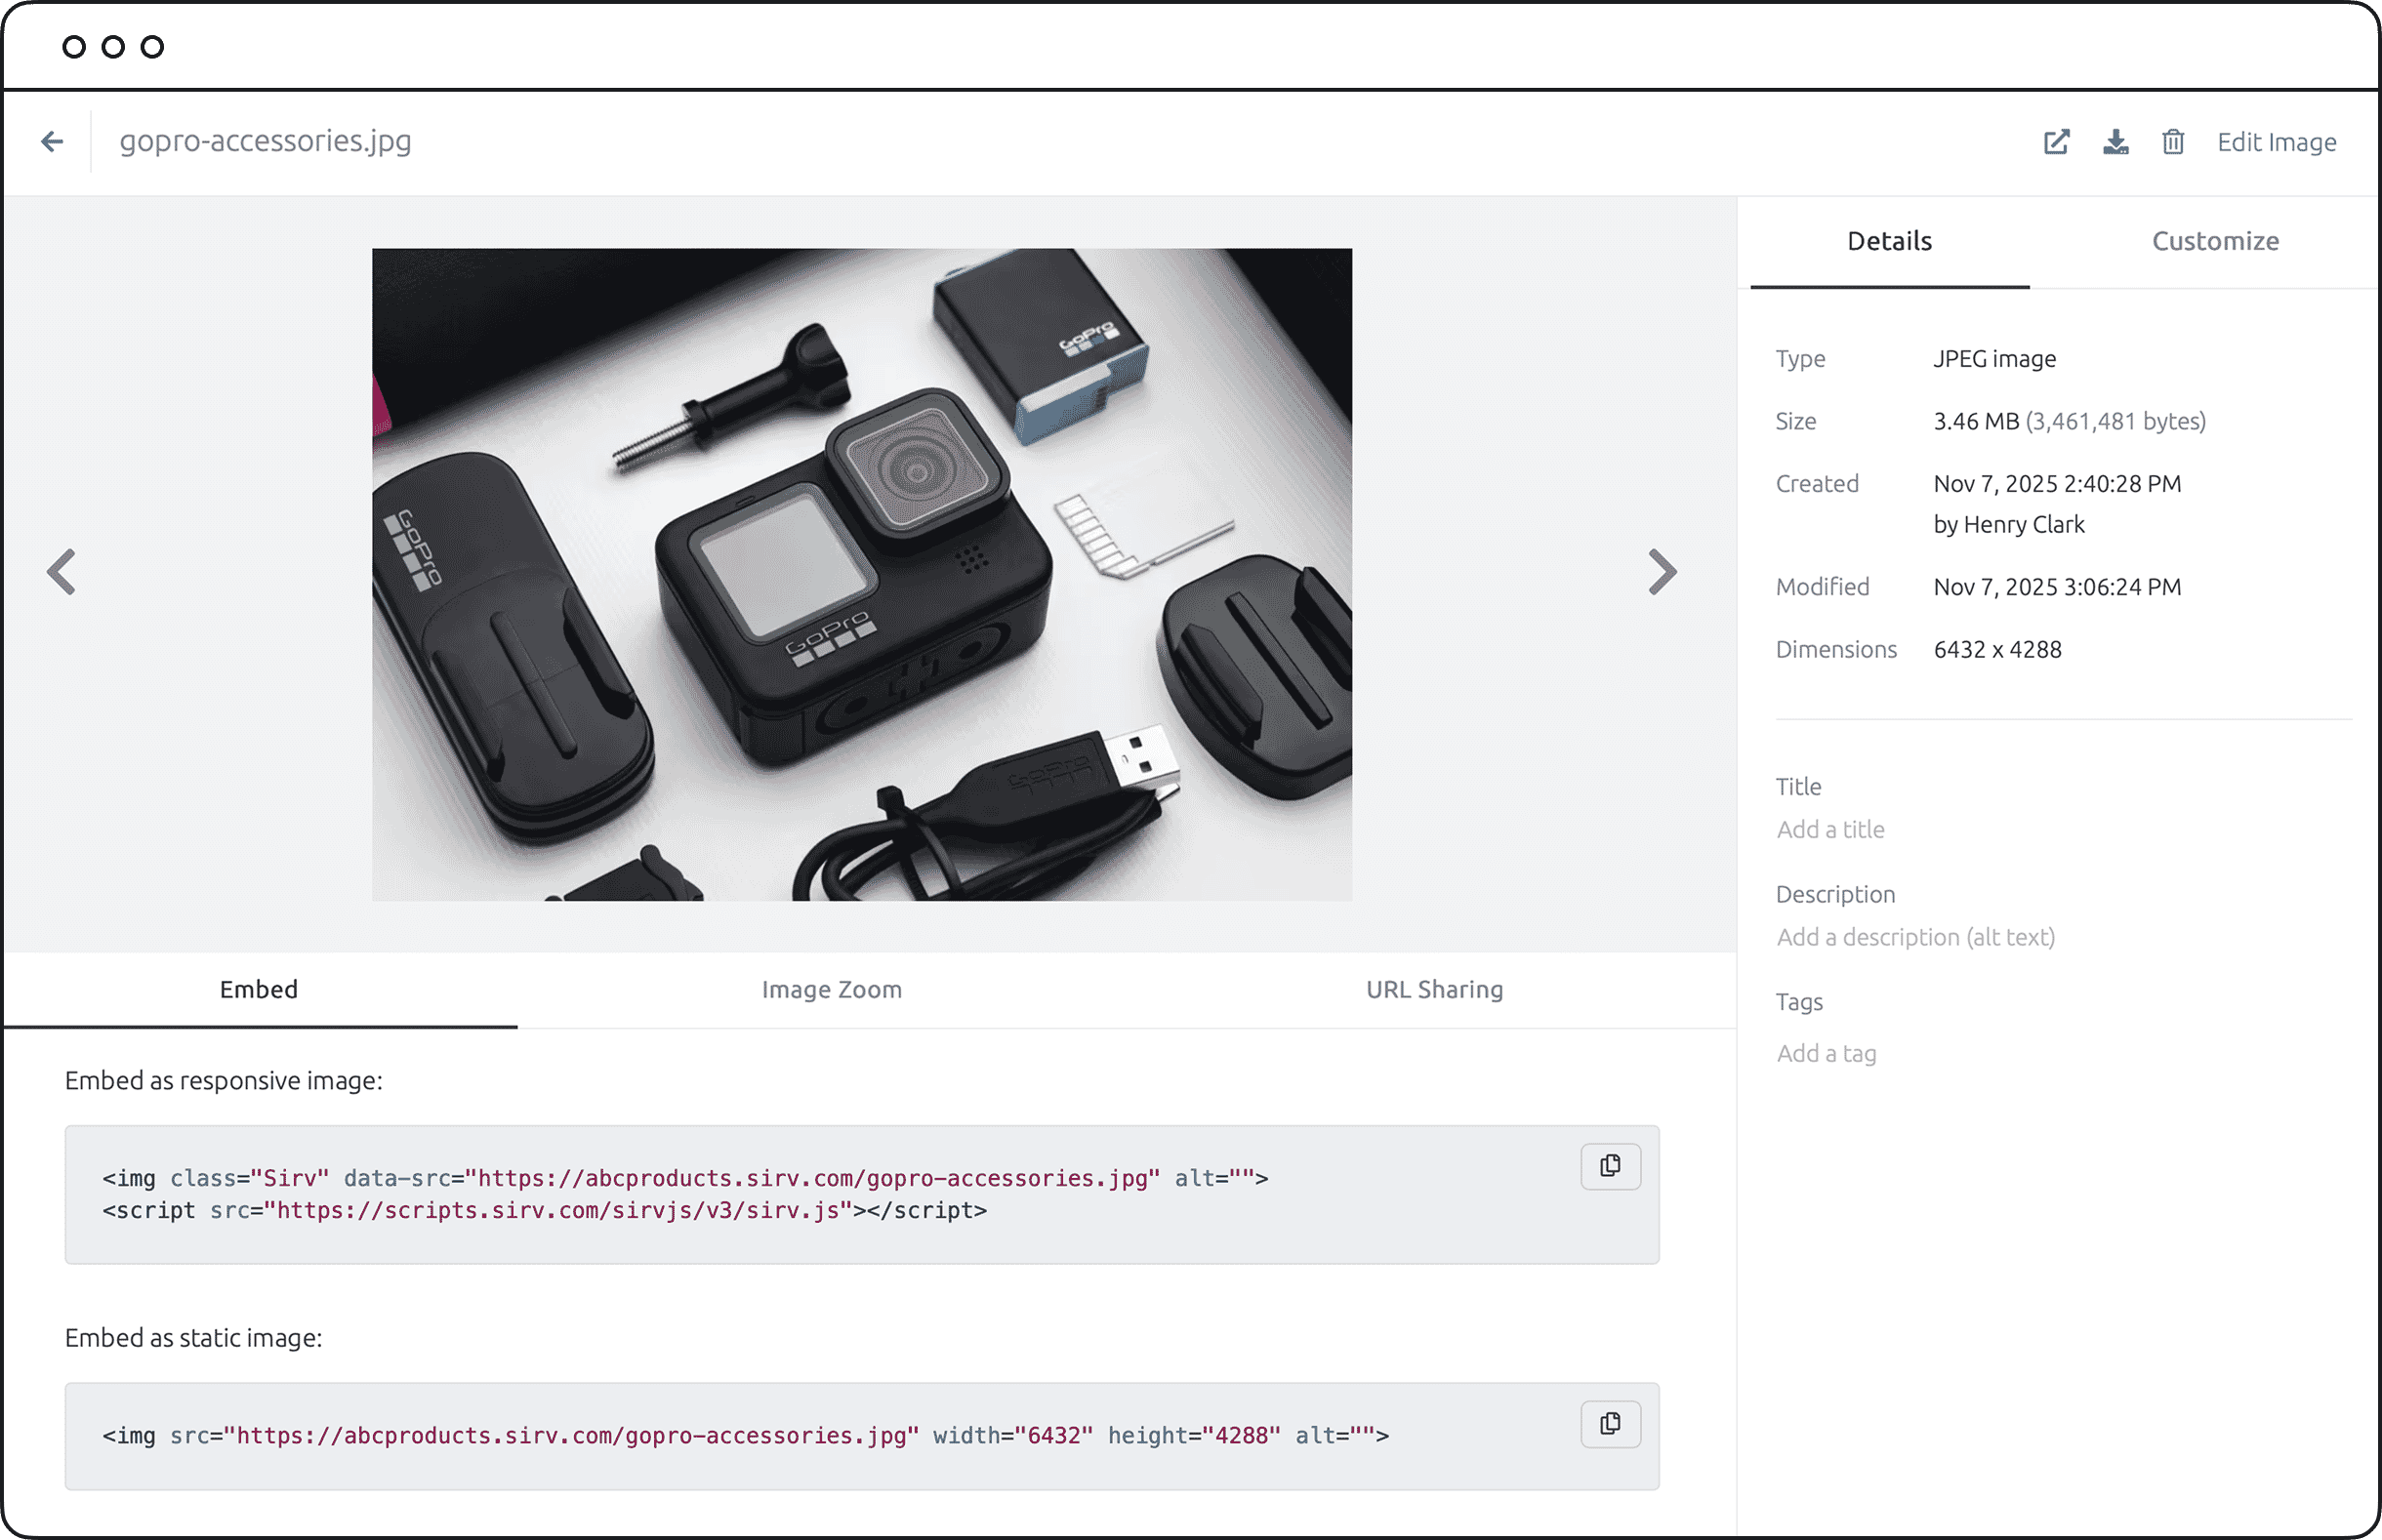Copy the responsive image embed code
Viewport: 2382px width, 1540px height.
tap(1610, 1166)
